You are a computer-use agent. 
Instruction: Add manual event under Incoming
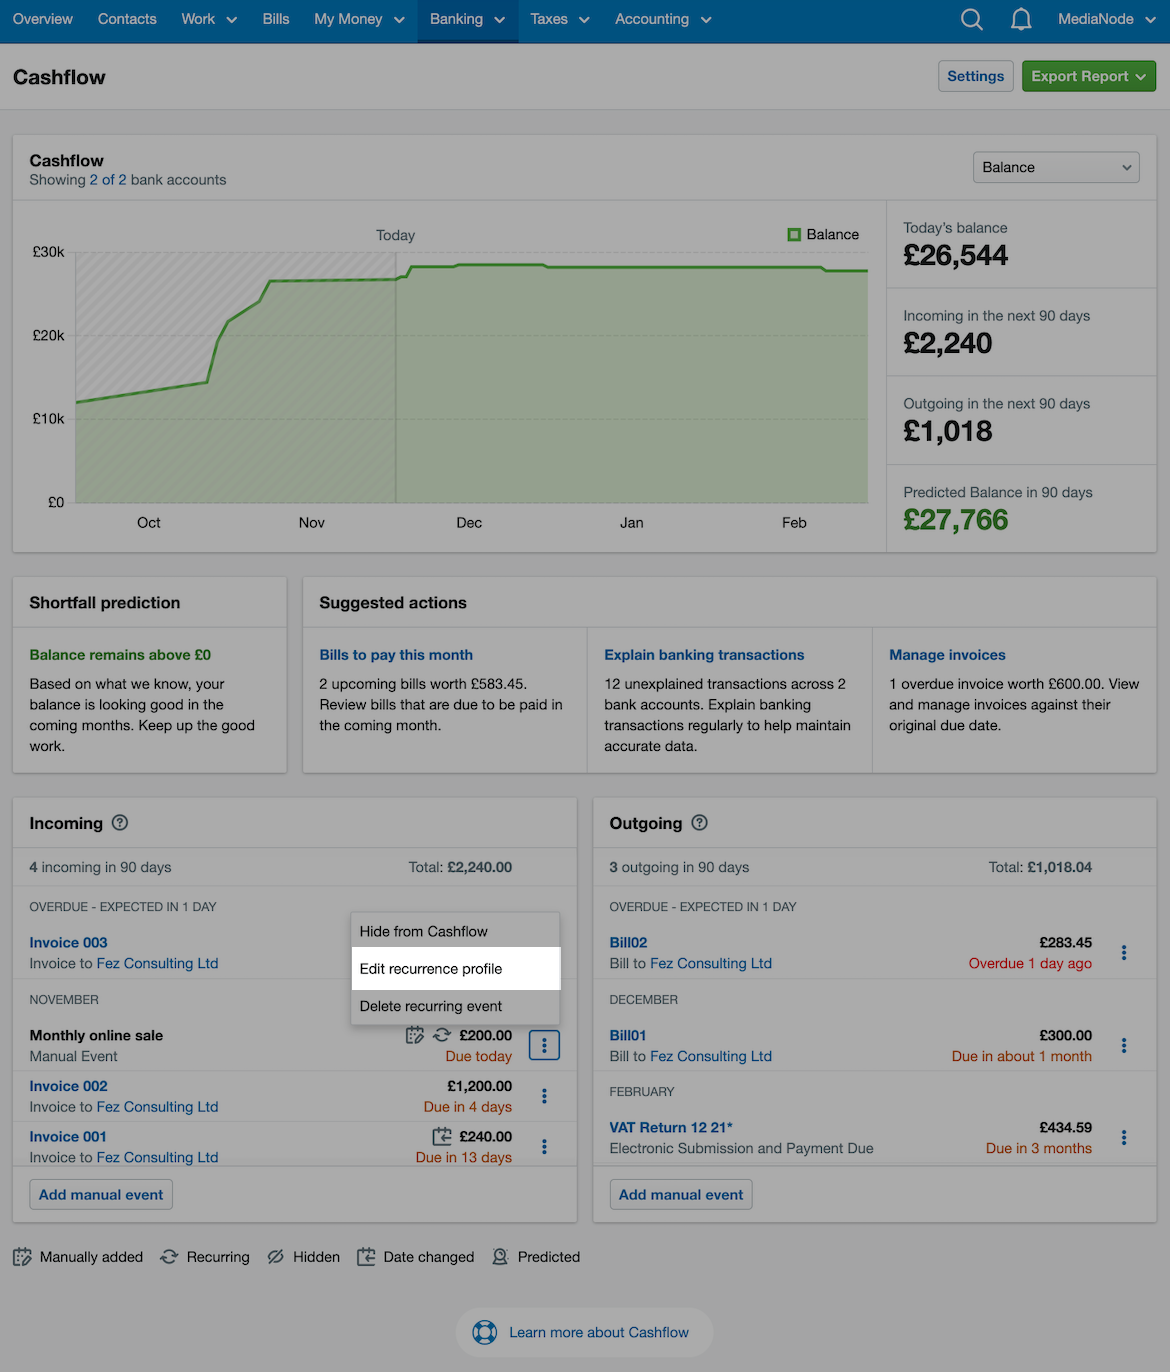pos(101,1194)
